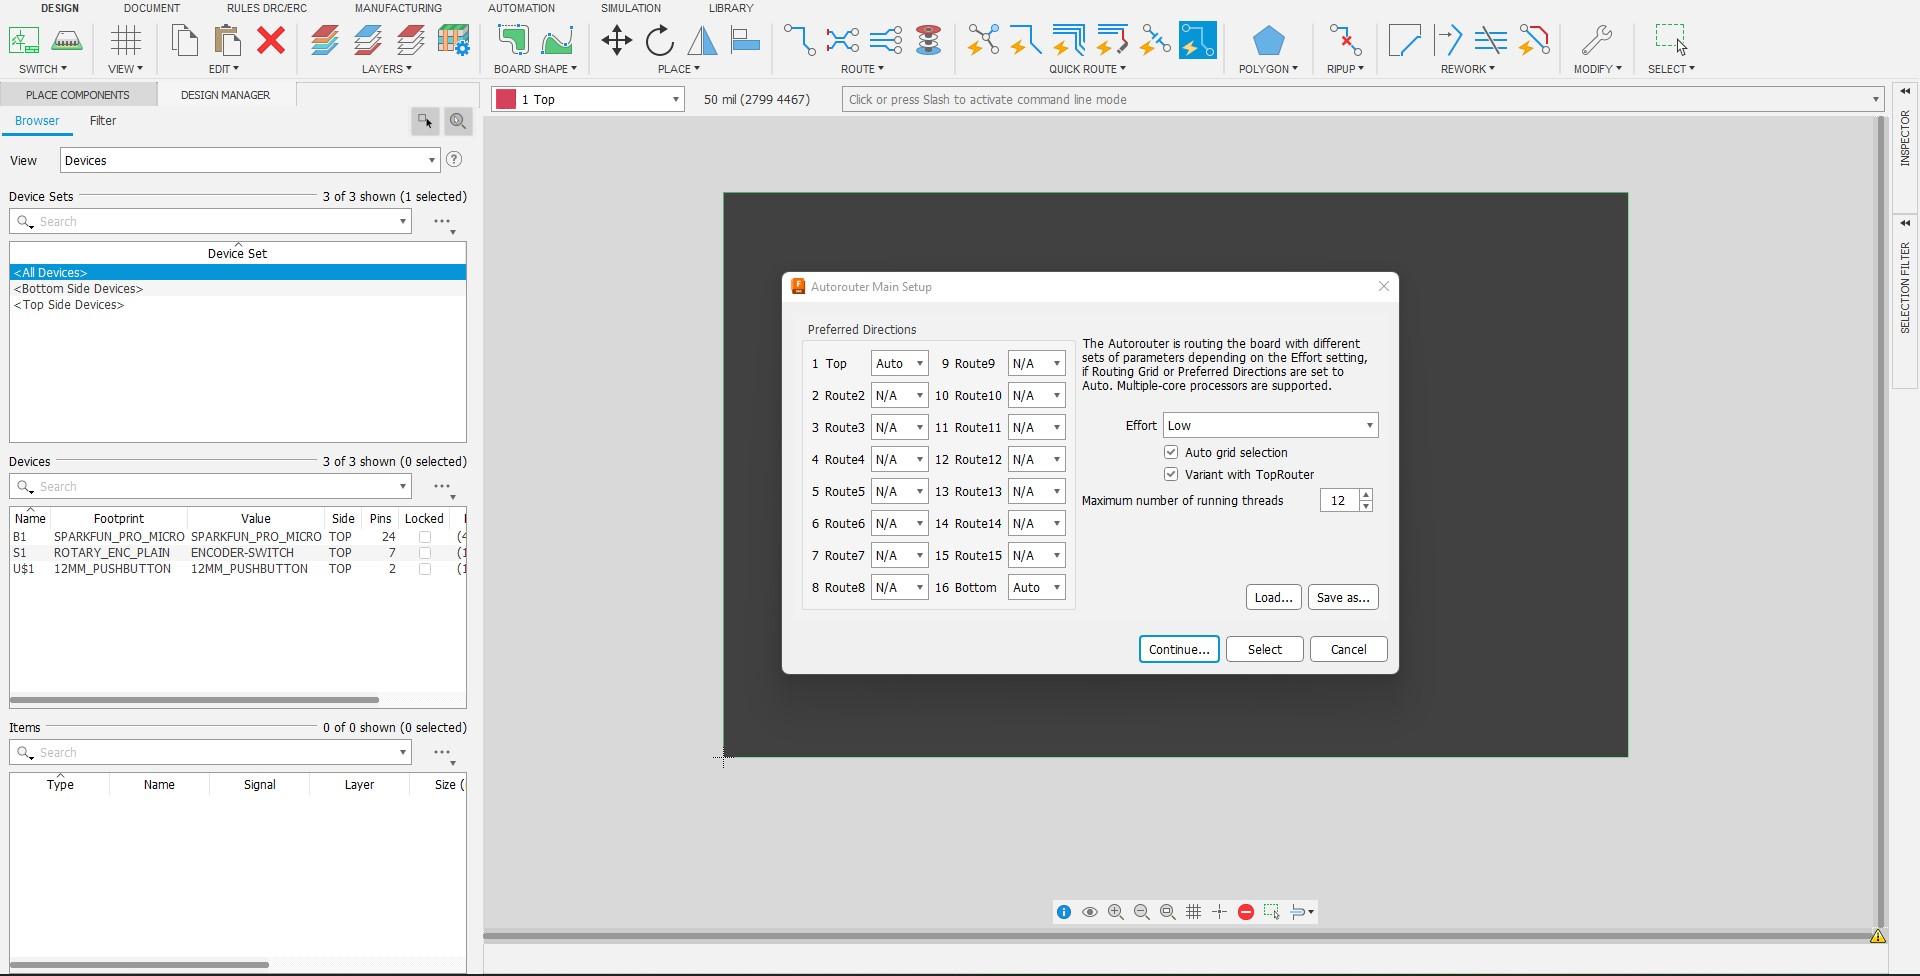Cancel the Autorouter Main Setup dialog
This screenshot has width=1920, height=976.
point(1348,650)
